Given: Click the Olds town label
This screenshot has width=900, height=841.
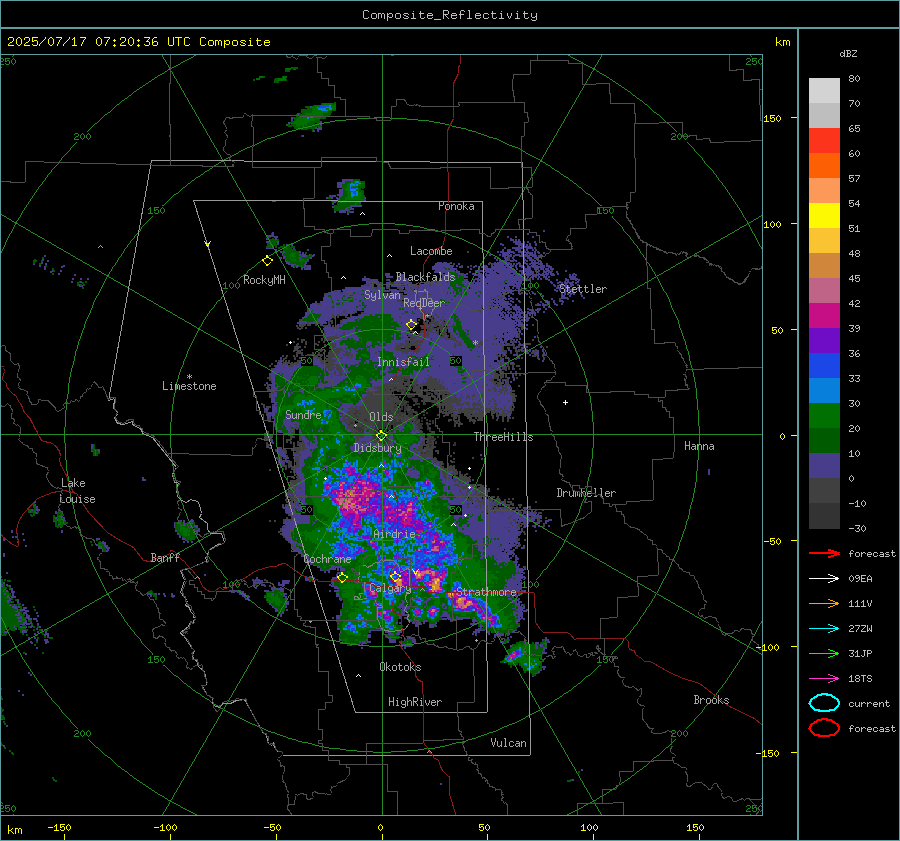Looking at the screenshot, I should (x=381, y=417).
